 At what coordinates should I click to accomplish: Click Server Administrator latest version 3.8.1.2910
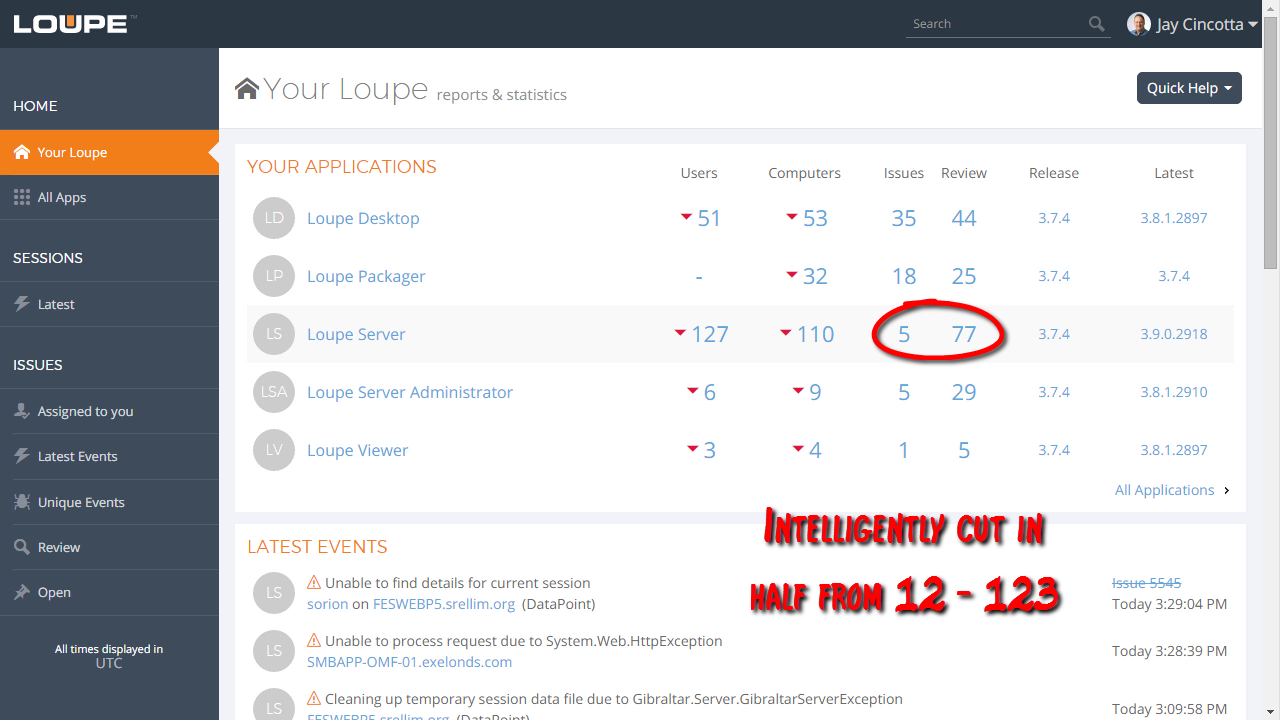pos(1174,392)
